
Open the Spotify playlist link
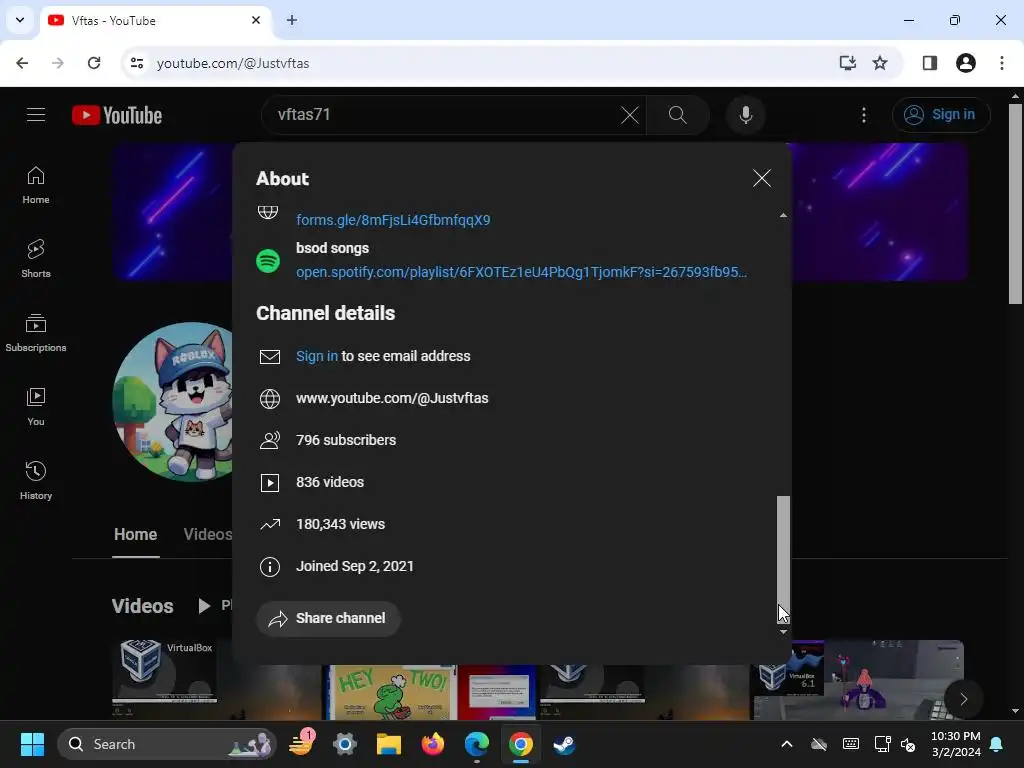click(521, 272)
